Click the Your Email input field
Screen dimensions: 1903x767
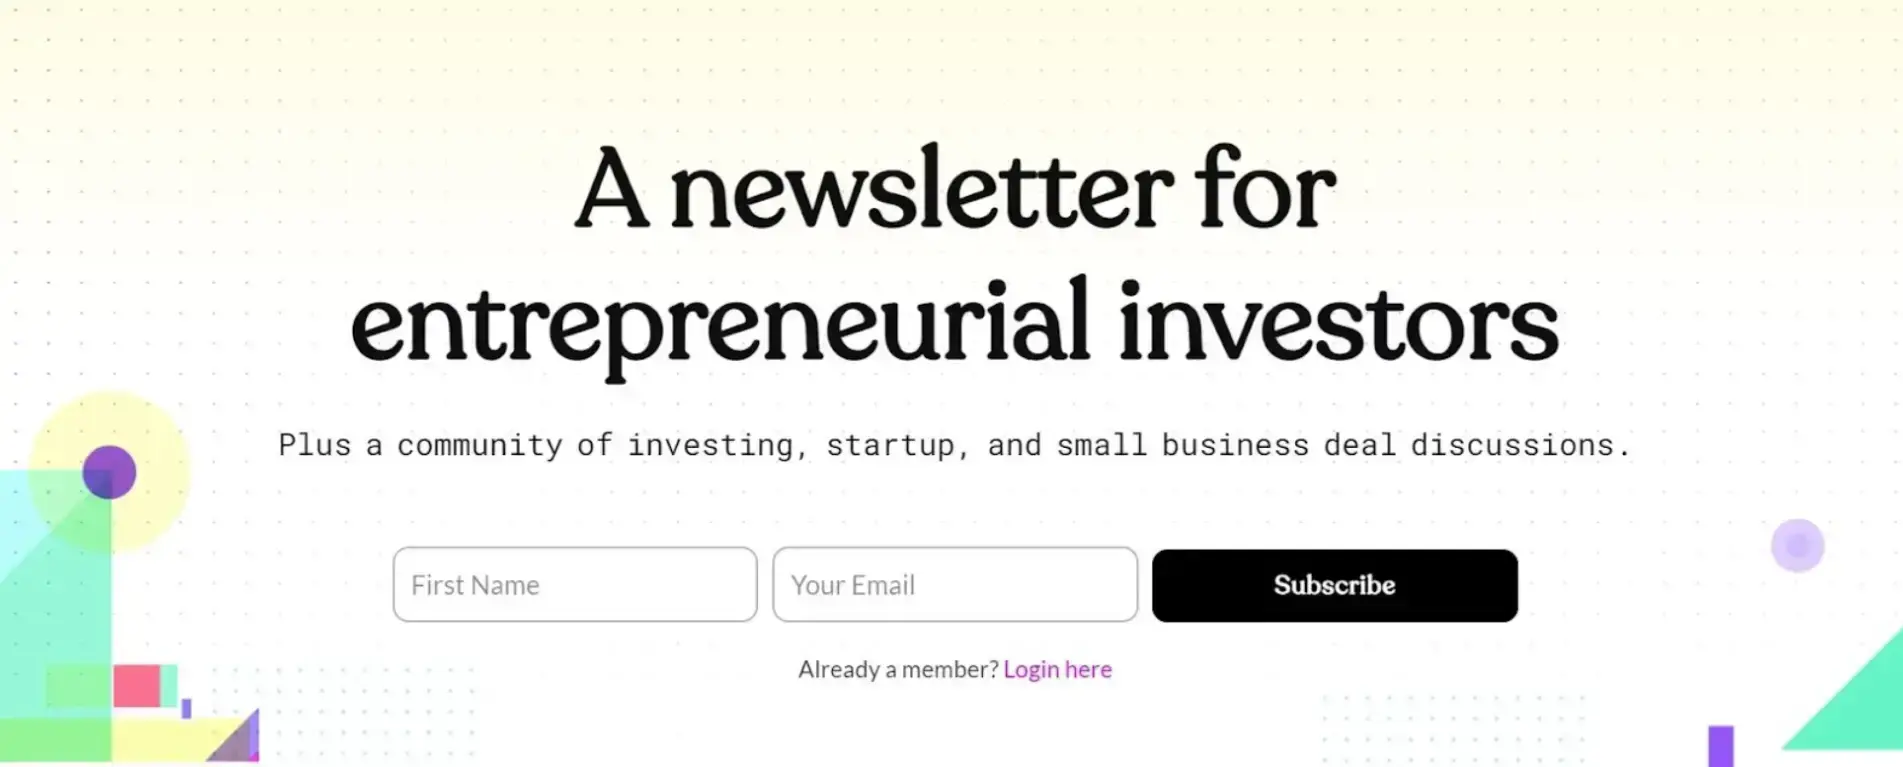[953, 584]
